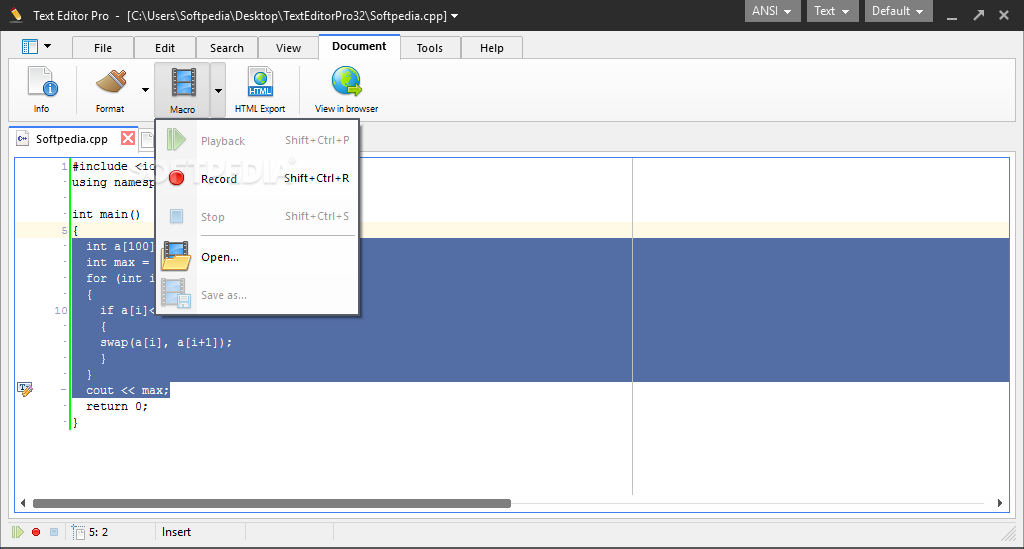Open the Tools tab
This screenshot has height=549, width=1024.
coord(430,48)
